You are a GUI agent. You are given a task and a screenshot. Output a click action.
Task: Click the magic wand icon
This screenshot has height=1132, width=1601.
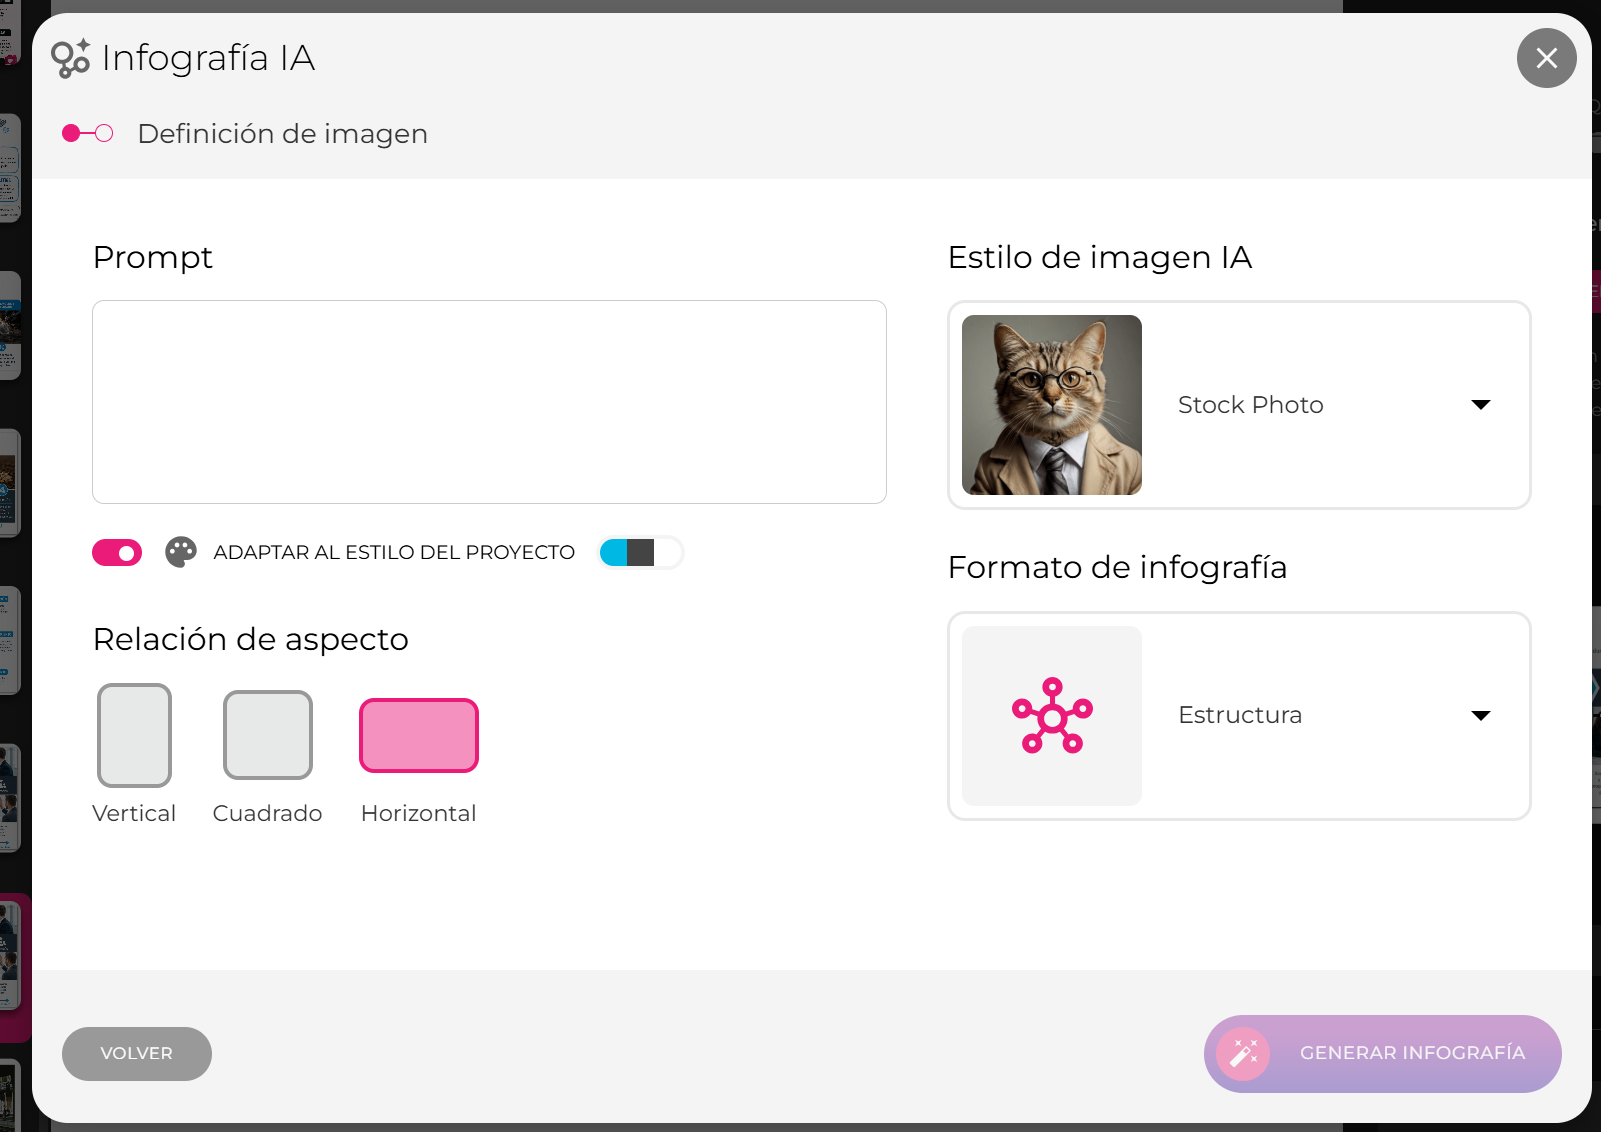[x=1243, y=1054]
